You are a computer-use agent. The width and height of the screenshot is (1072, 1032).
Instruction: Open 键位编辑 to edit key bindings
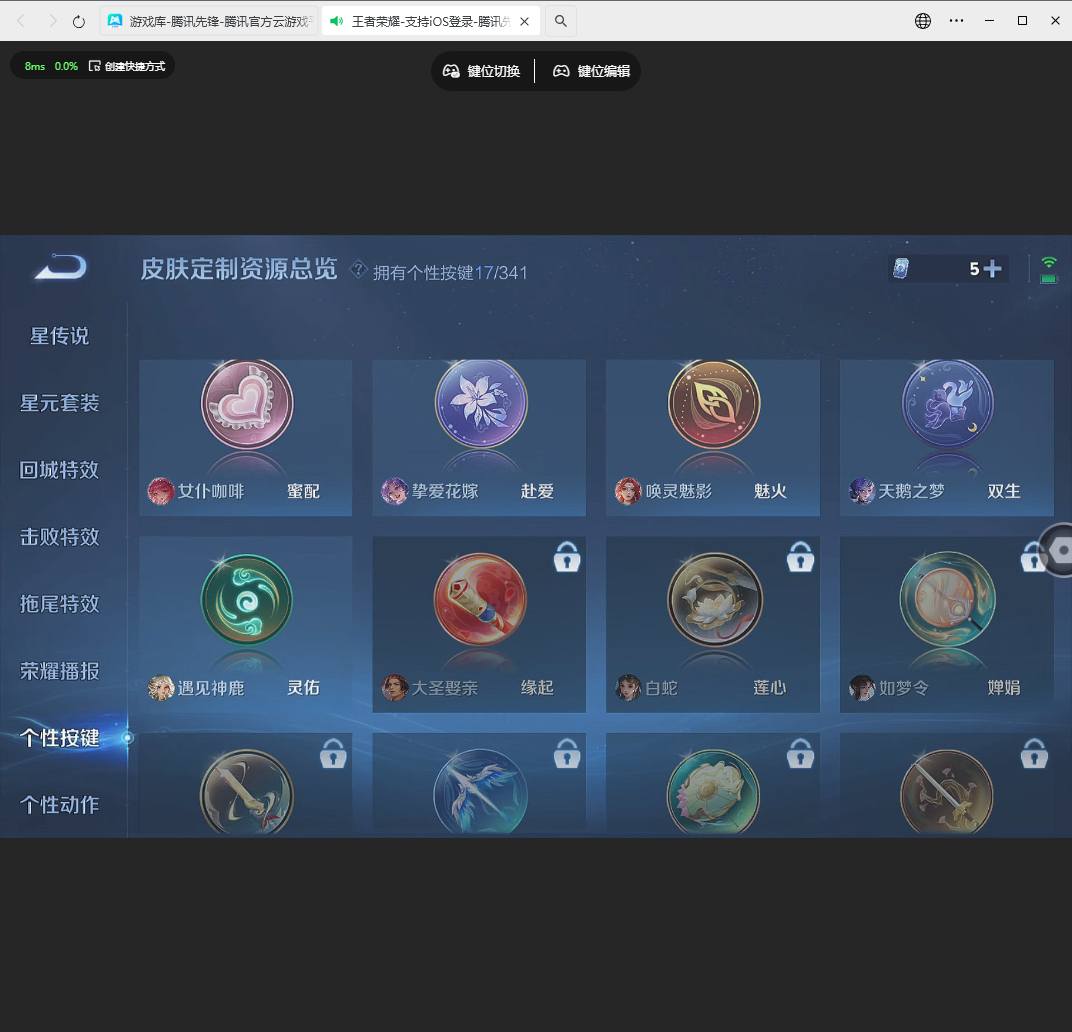(590, 71)
